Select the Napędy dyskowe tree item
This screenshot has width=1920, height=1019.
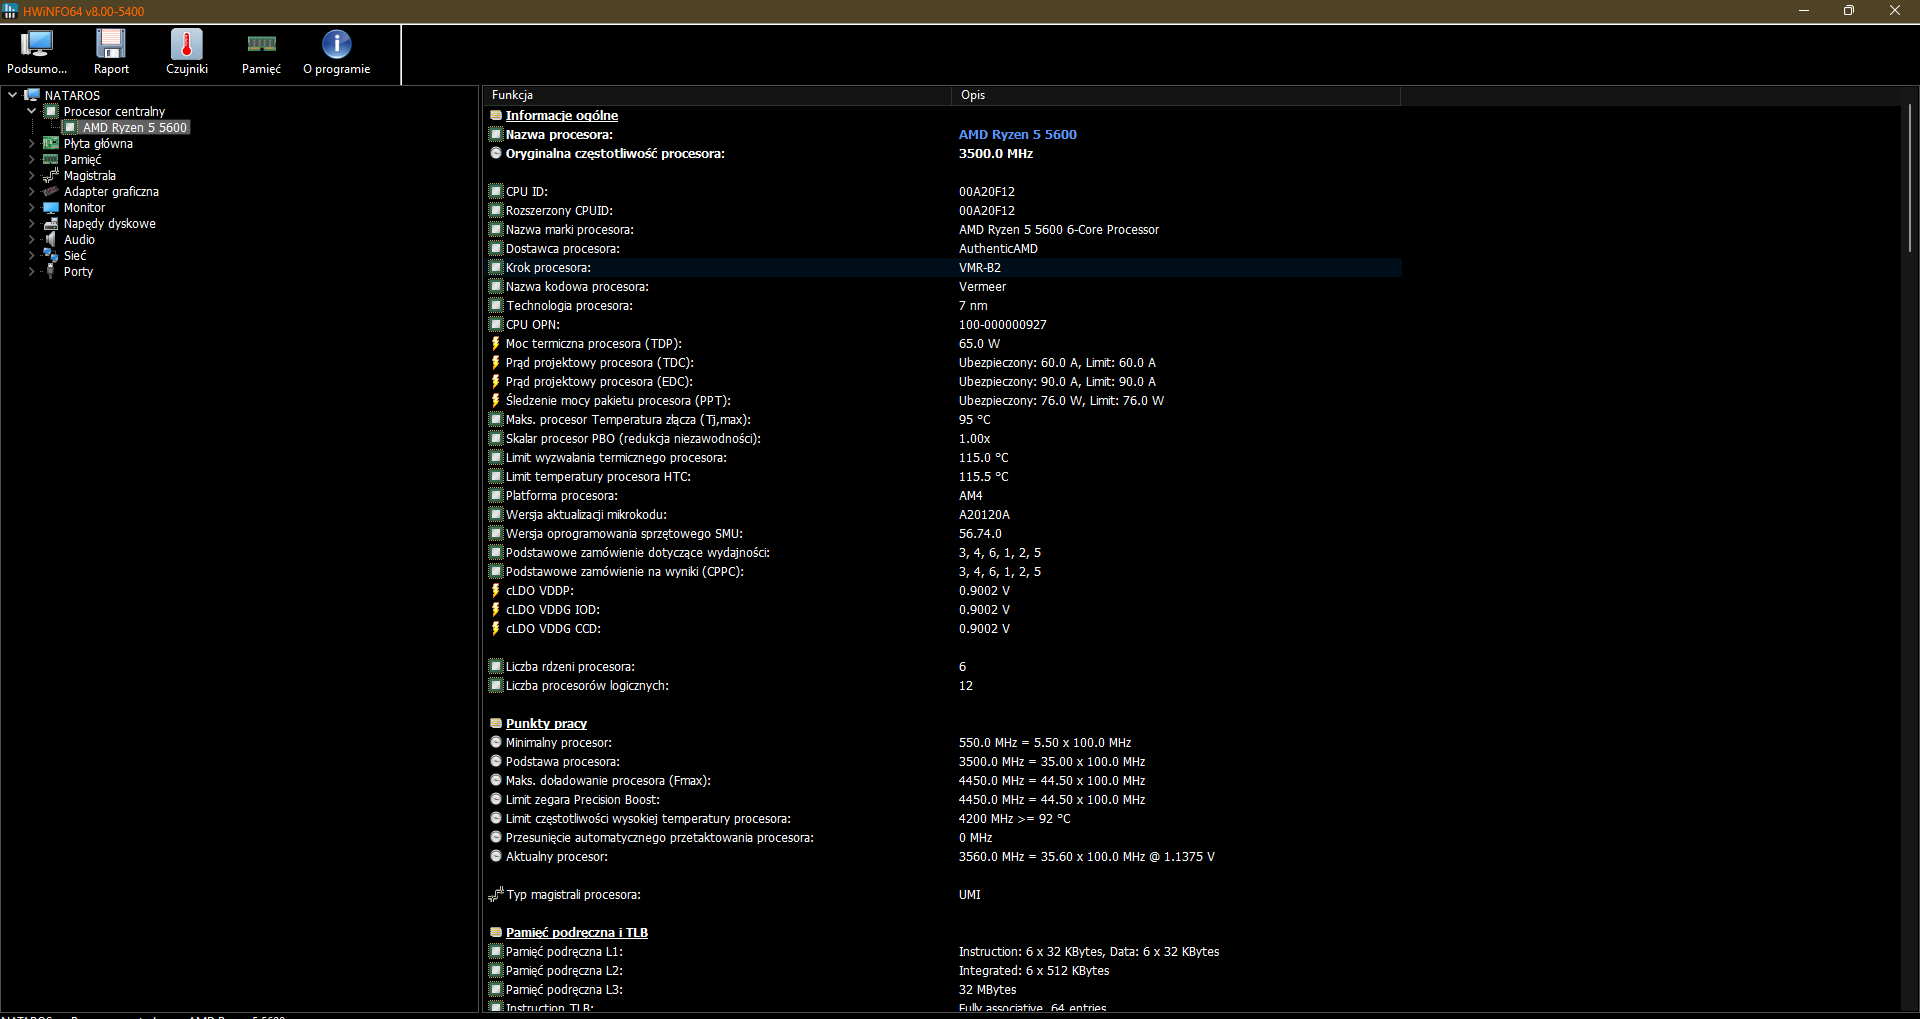[x=110, y=223]
